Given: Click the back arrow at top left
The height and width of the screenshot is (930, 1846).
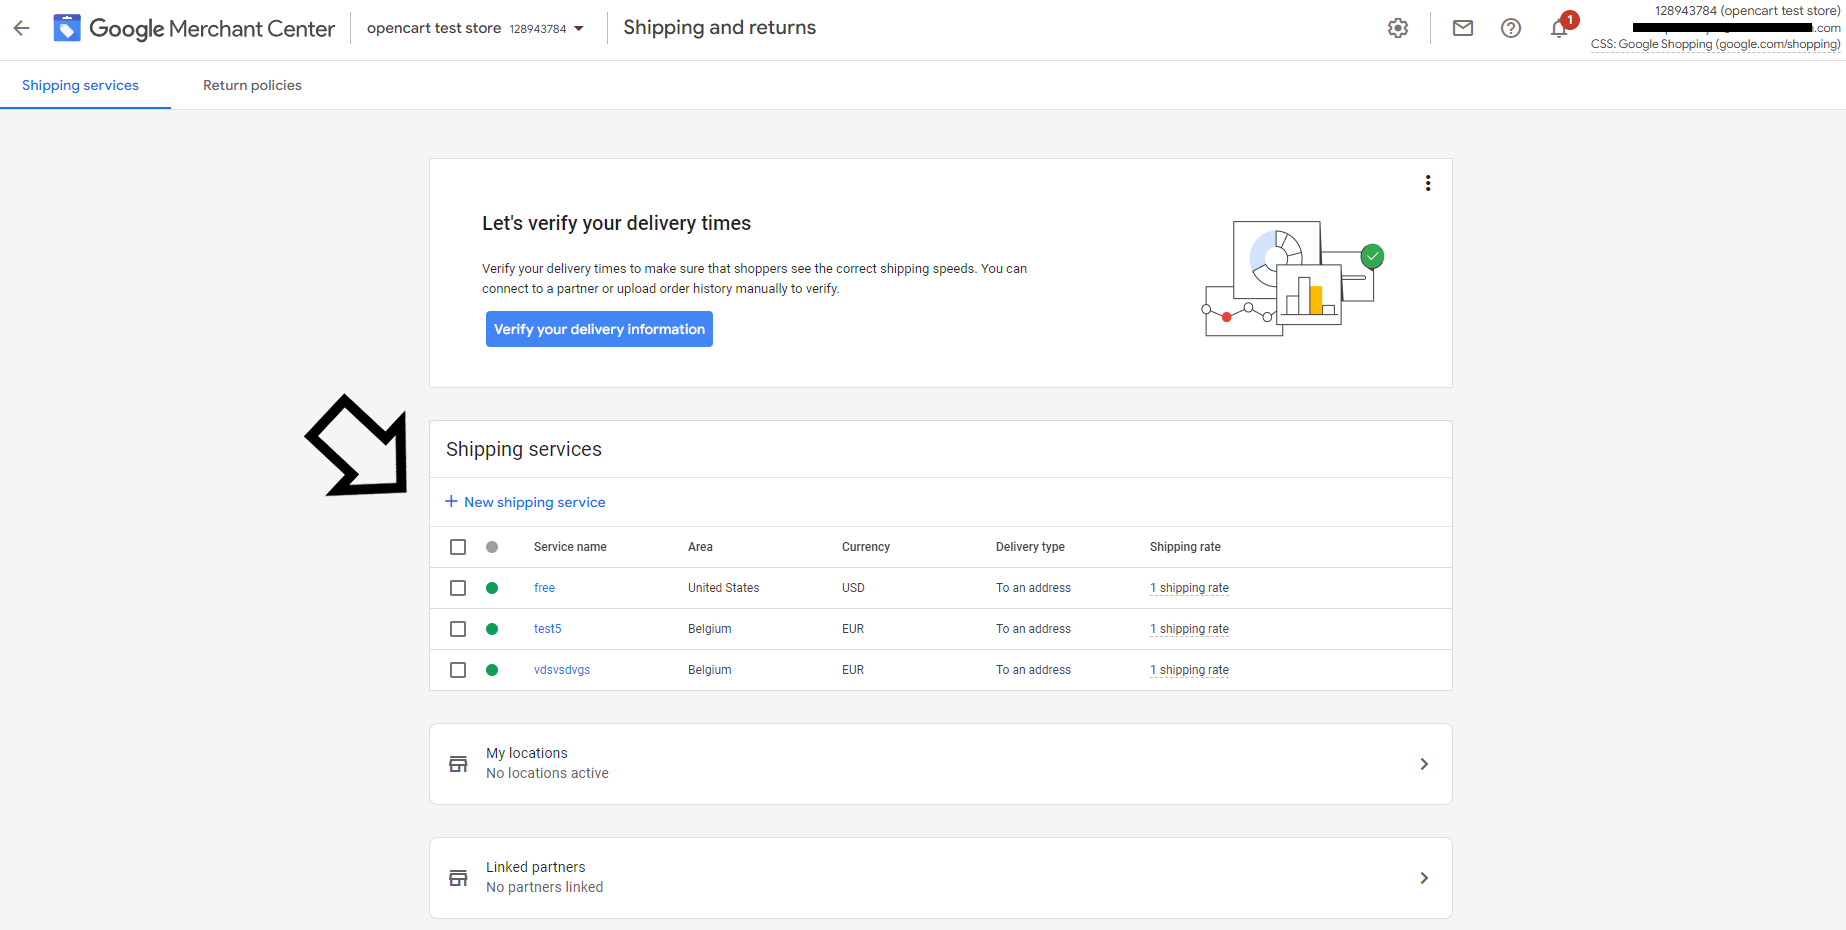Looking at the screenshot, I should click(21, 27).
